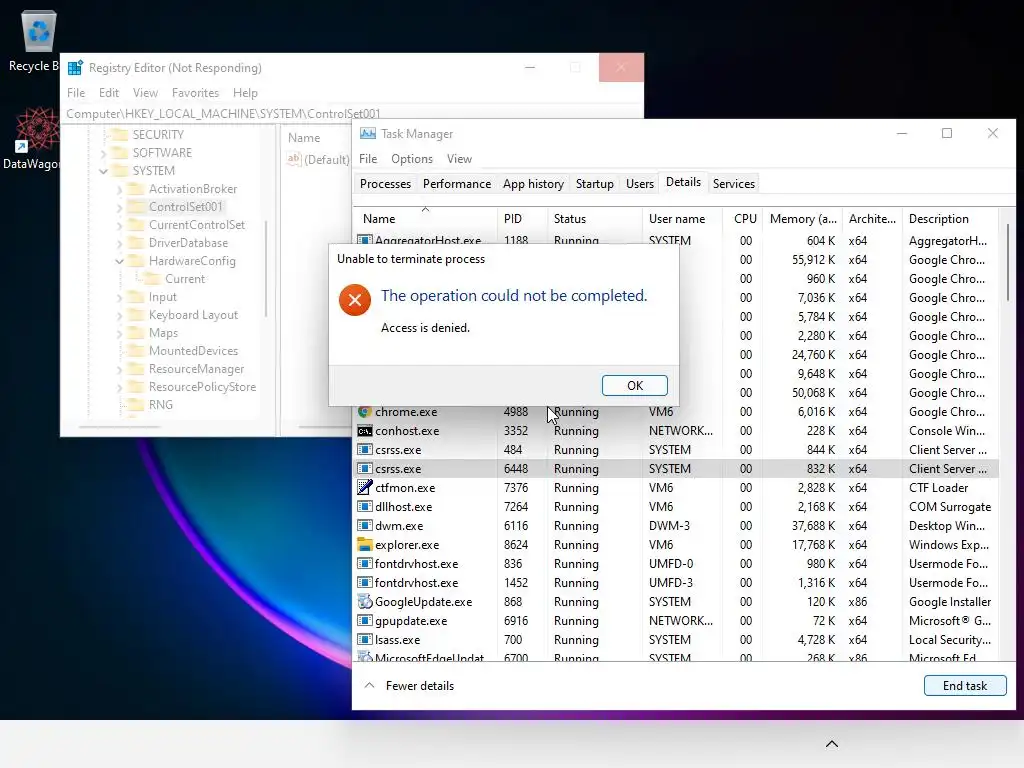The height and width of the screenshot is (768, 1024).
Task: Expand the Keyboard Layout key
Action: pyautogui.click(x=120, y=315)
